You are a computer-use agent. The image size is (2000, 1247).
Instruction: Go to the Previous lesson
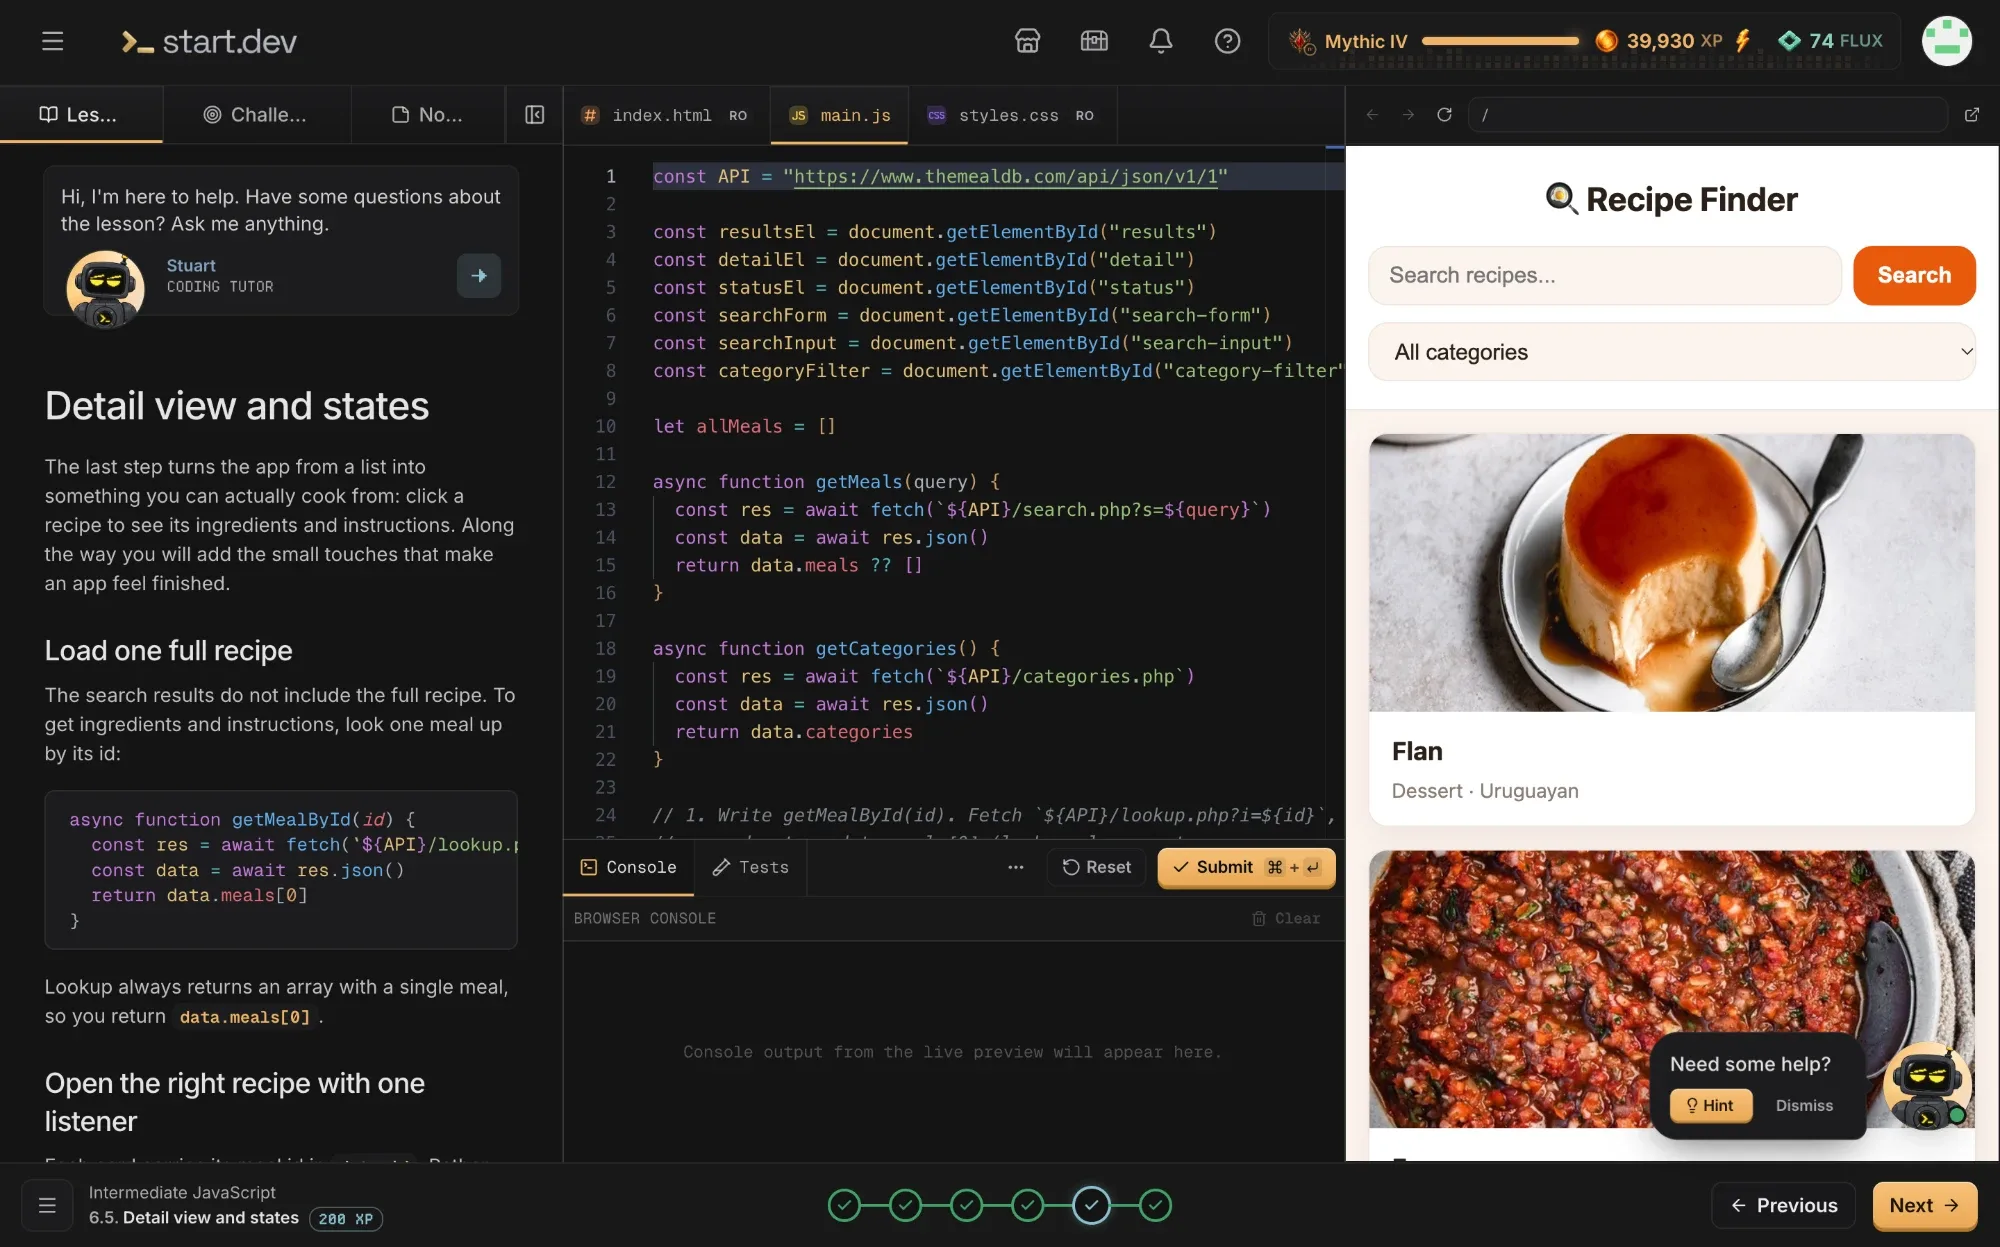click(x=1783, y=1205)
